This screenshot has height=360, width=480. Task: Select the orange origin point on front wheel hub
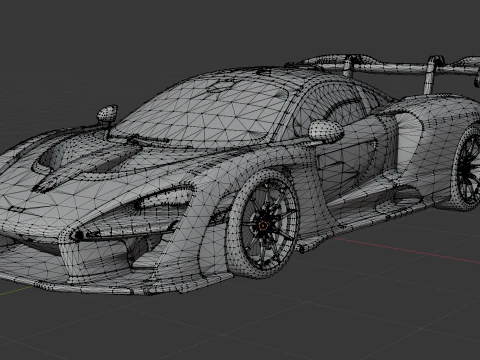tap(263, 226)
